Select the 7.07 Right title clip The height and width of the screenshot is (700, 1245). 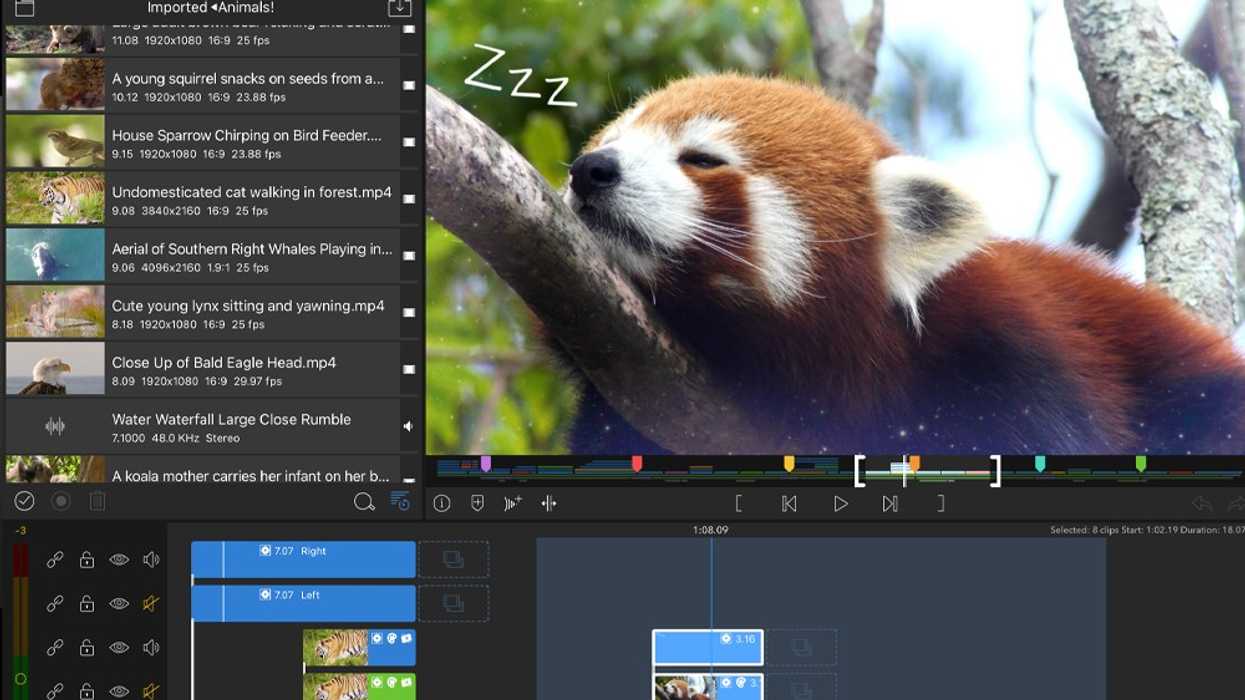(x=303, y=560)
